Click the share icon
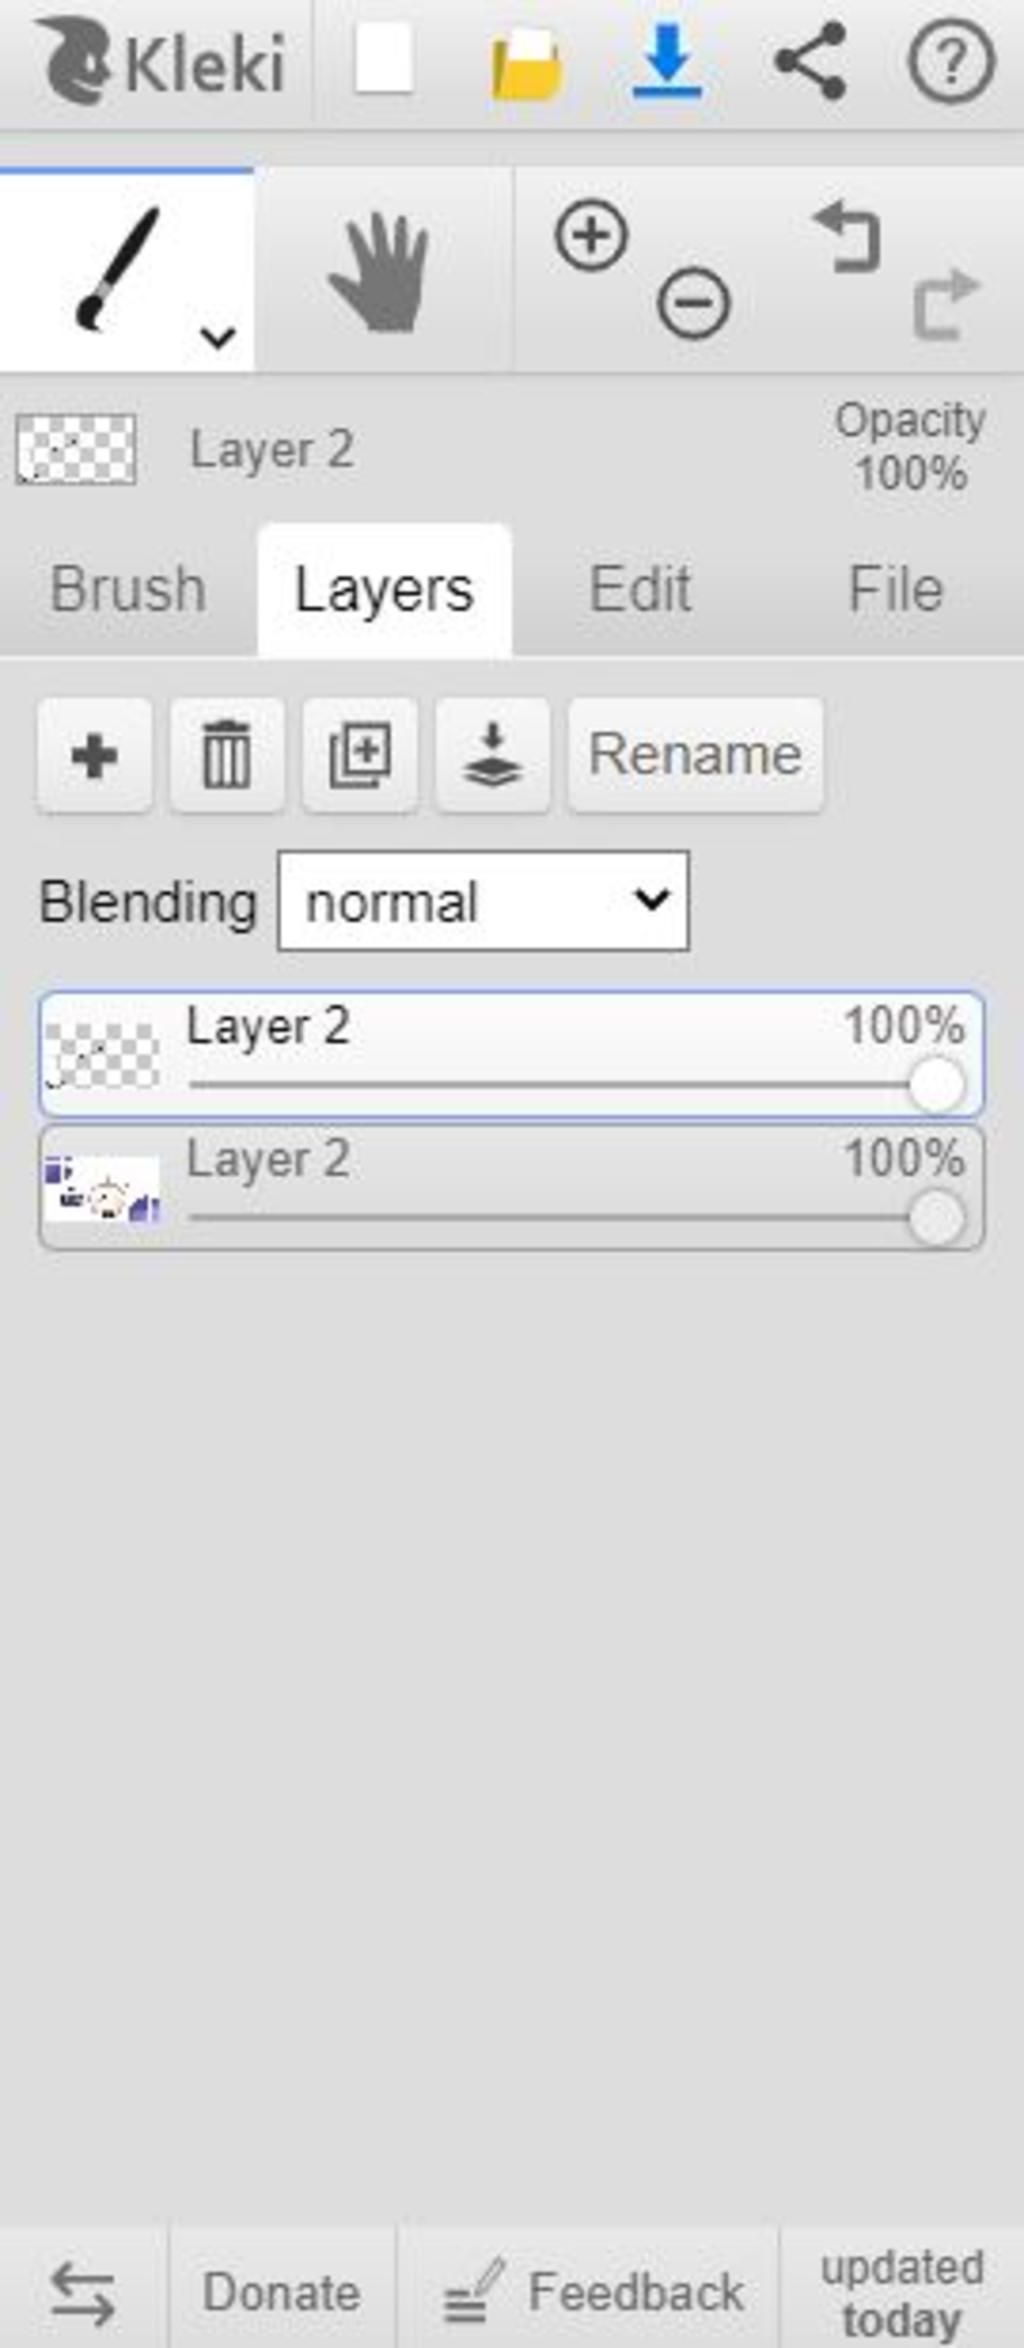The image size is (1024, 2348). click(811, 62)
